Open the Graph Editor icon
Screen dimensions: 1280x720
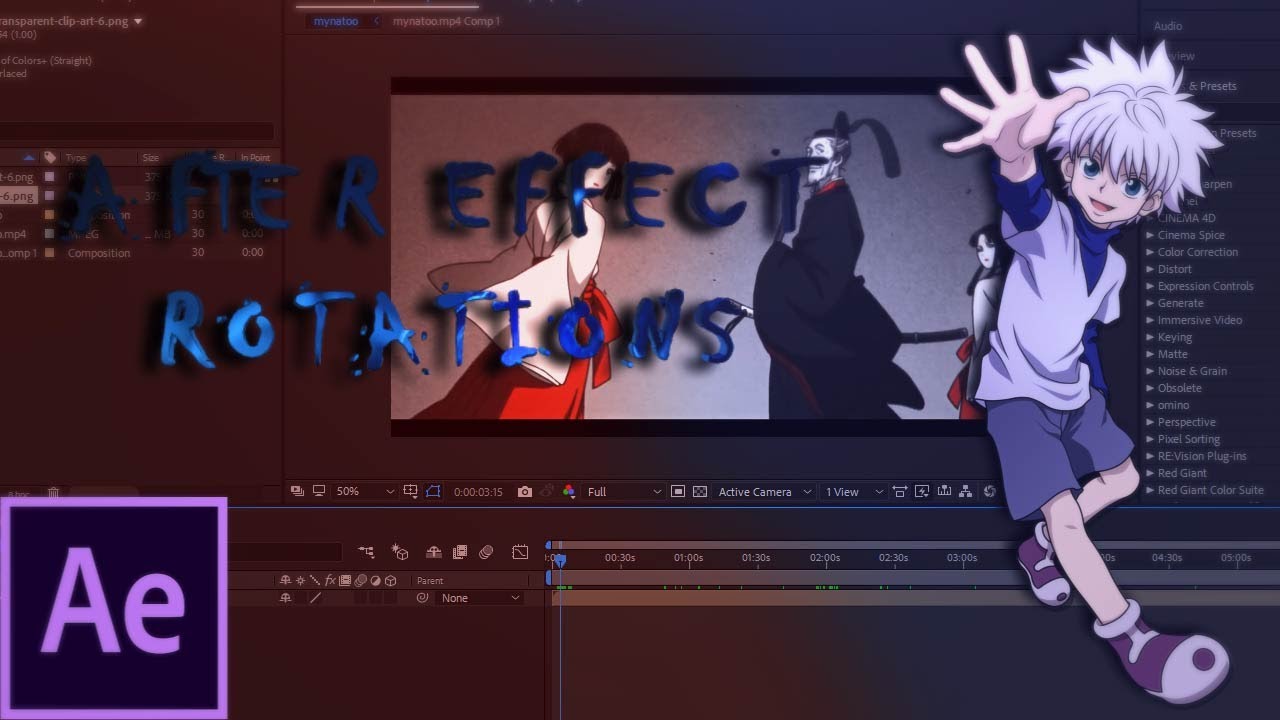pos(520,552)
